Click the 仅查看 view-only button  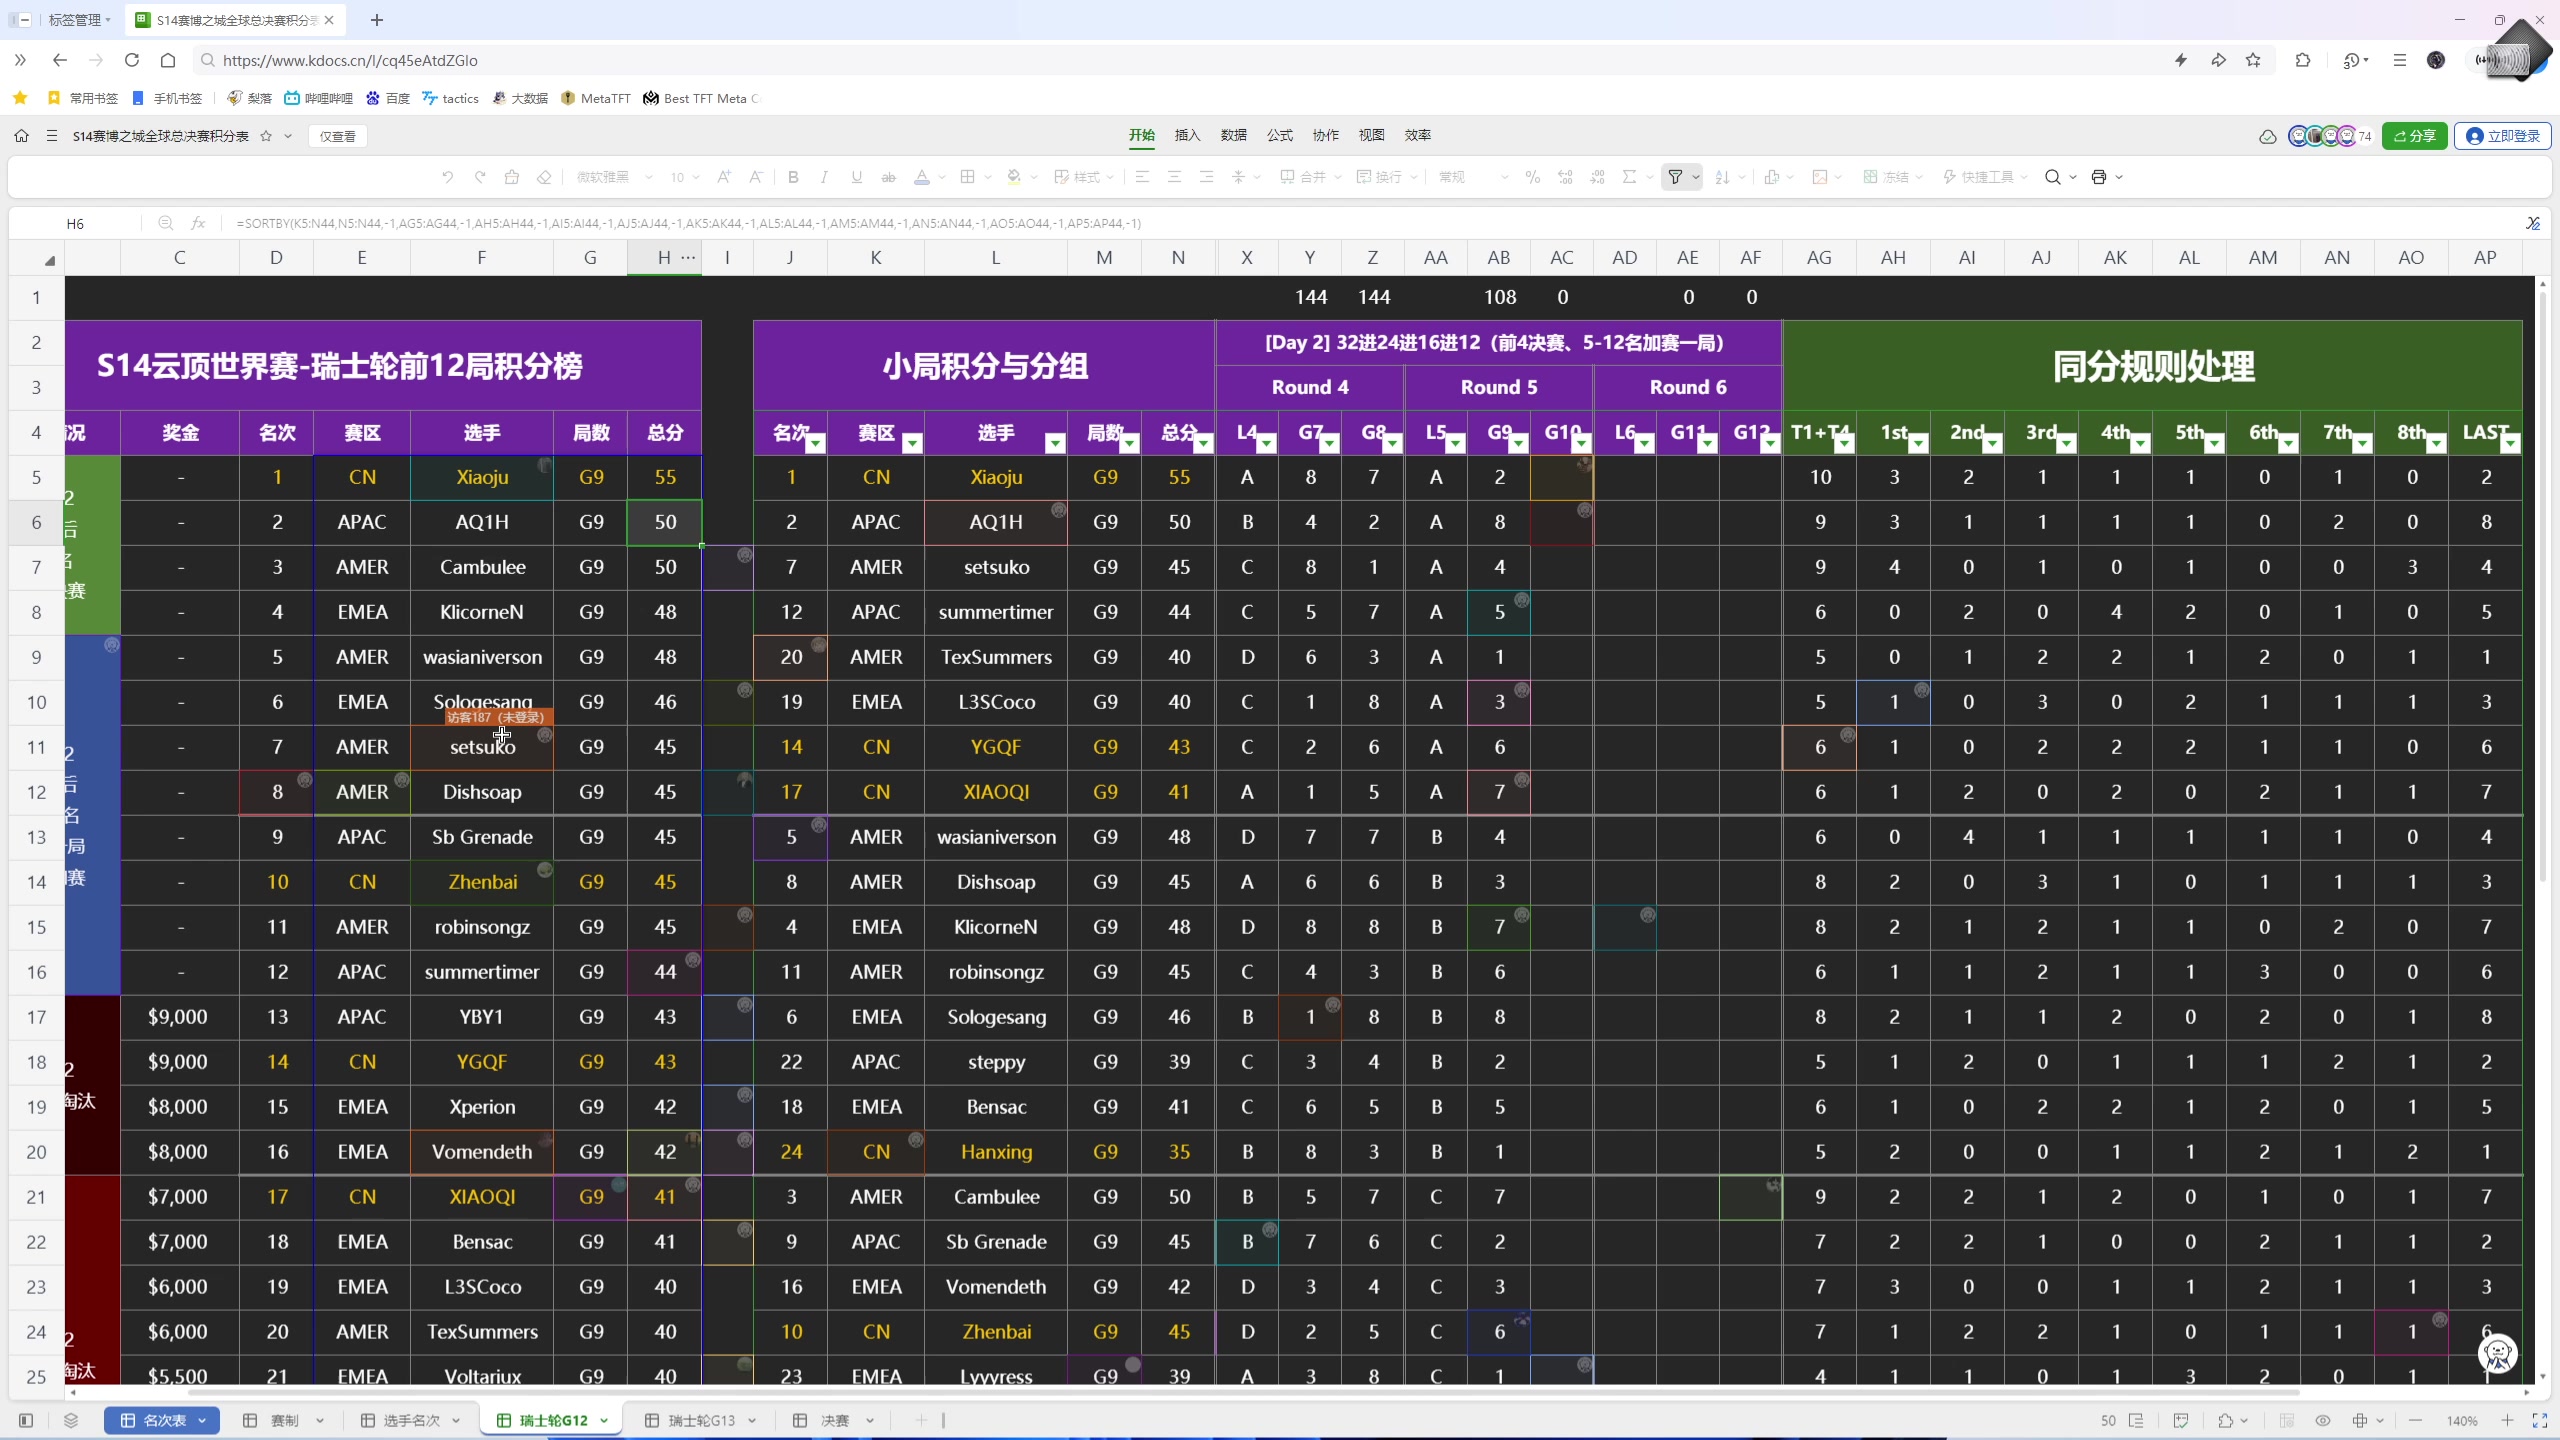337,136
